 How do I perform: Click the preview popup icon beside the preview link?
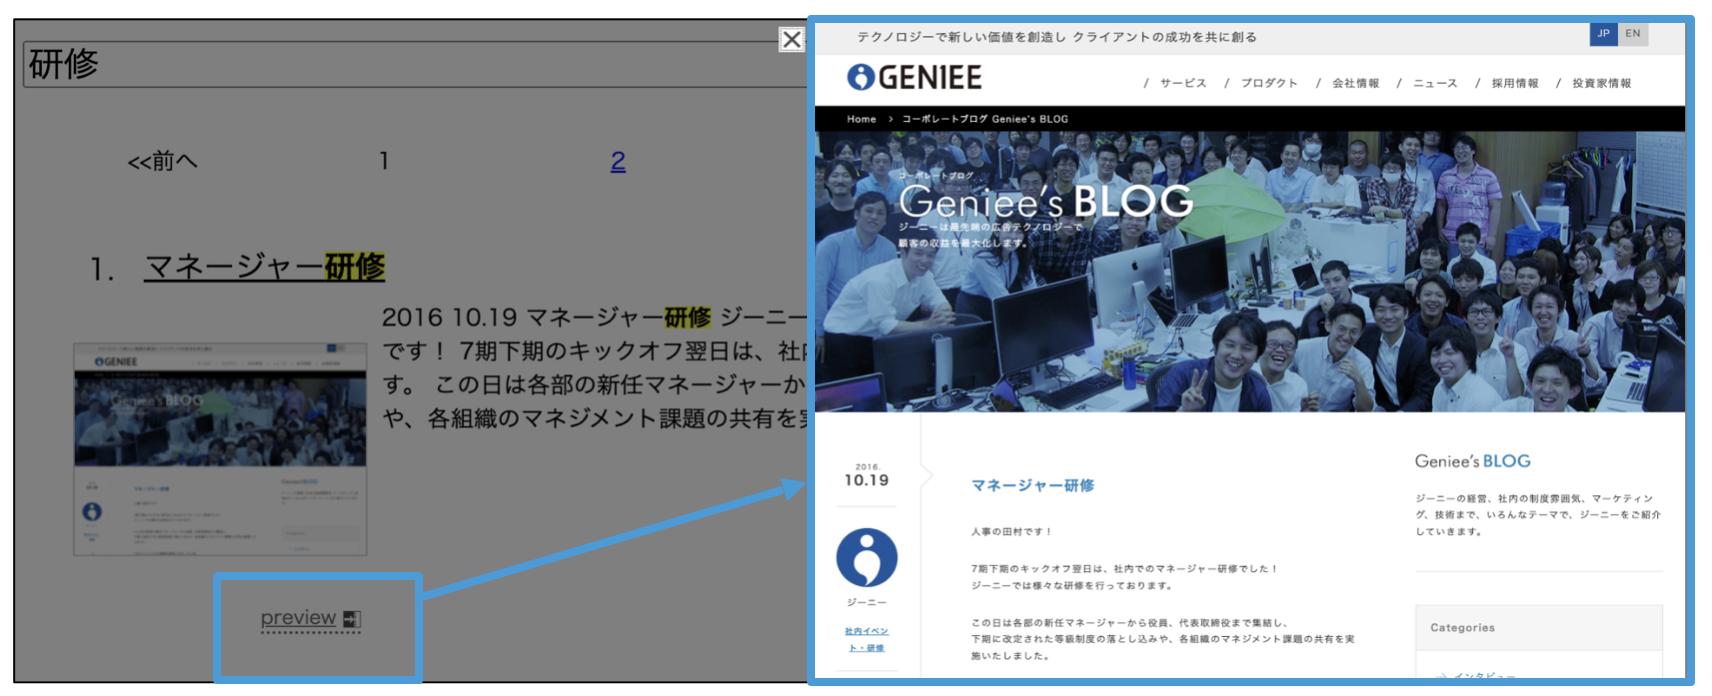point(351,619)
